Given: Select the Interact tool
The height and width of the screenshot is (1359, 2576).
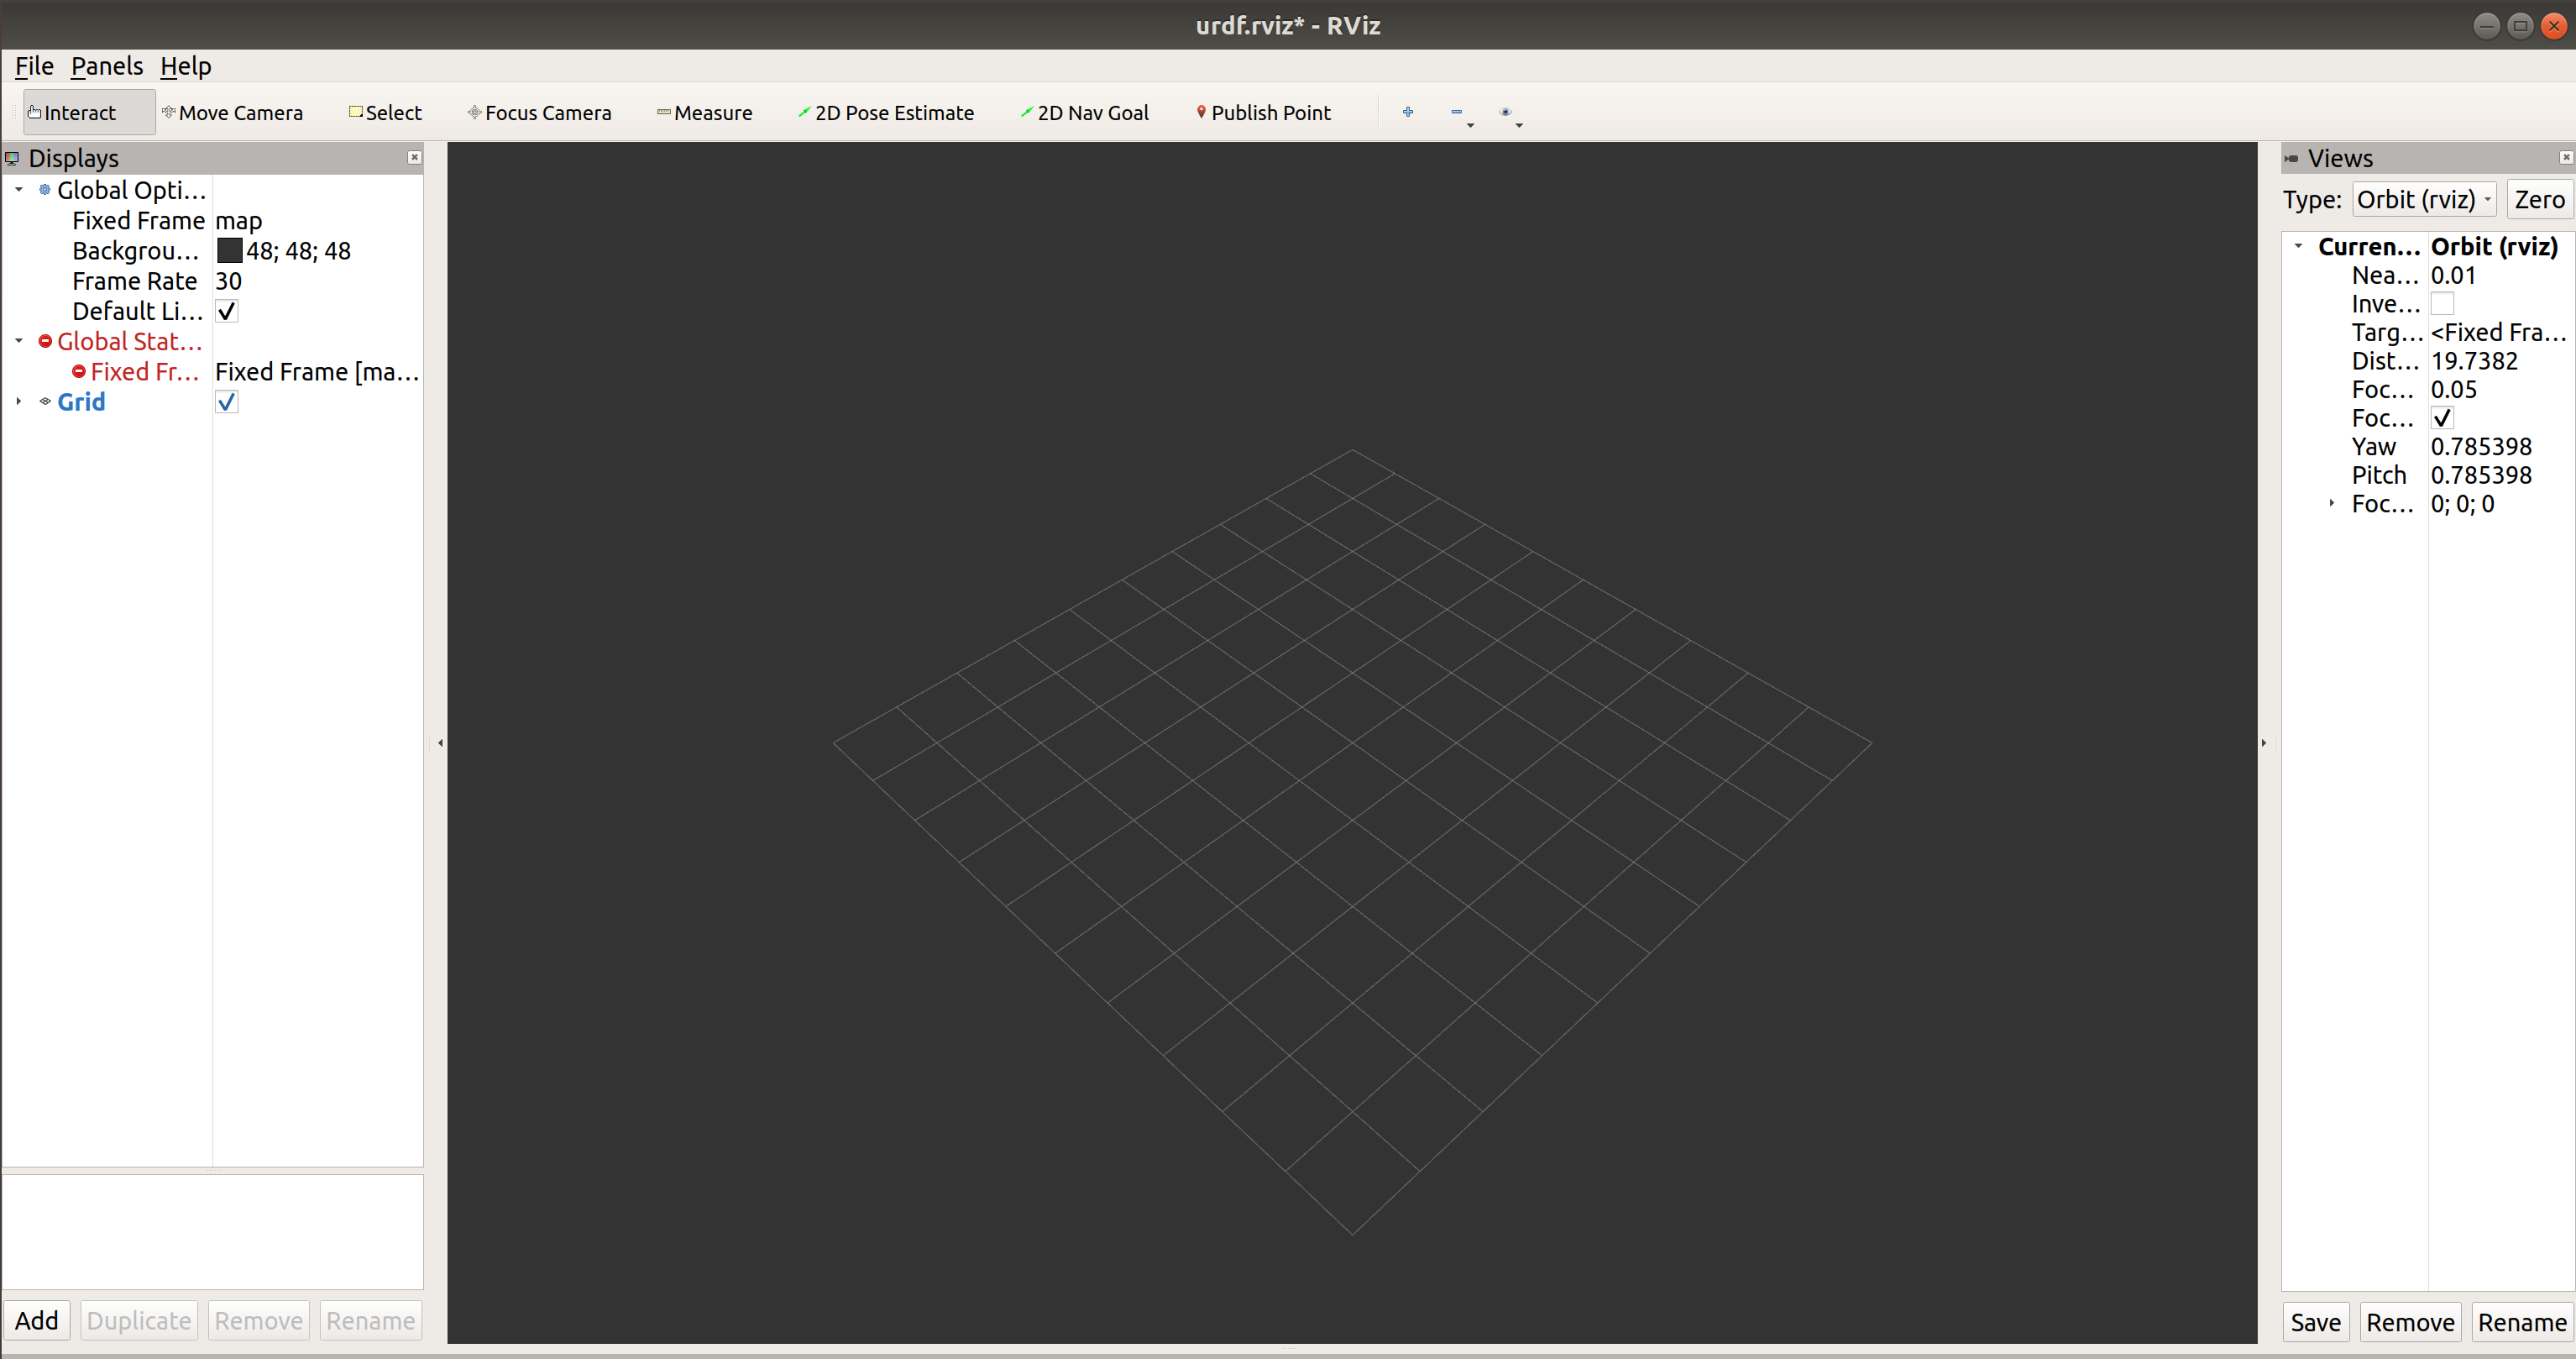Looking at the screenshot, I should pyautogui.click(x=76, y=113).
